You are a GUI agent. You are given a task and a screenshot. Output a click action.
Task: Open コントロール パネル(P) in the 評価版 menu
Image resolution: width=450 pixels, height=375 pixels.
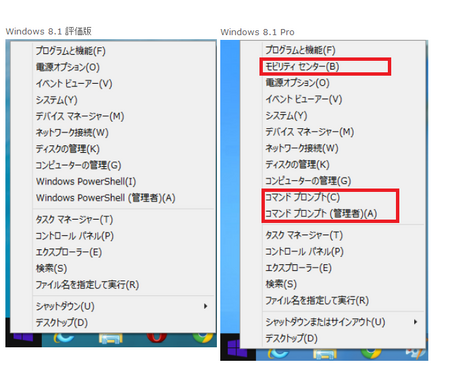click(113, 236)
